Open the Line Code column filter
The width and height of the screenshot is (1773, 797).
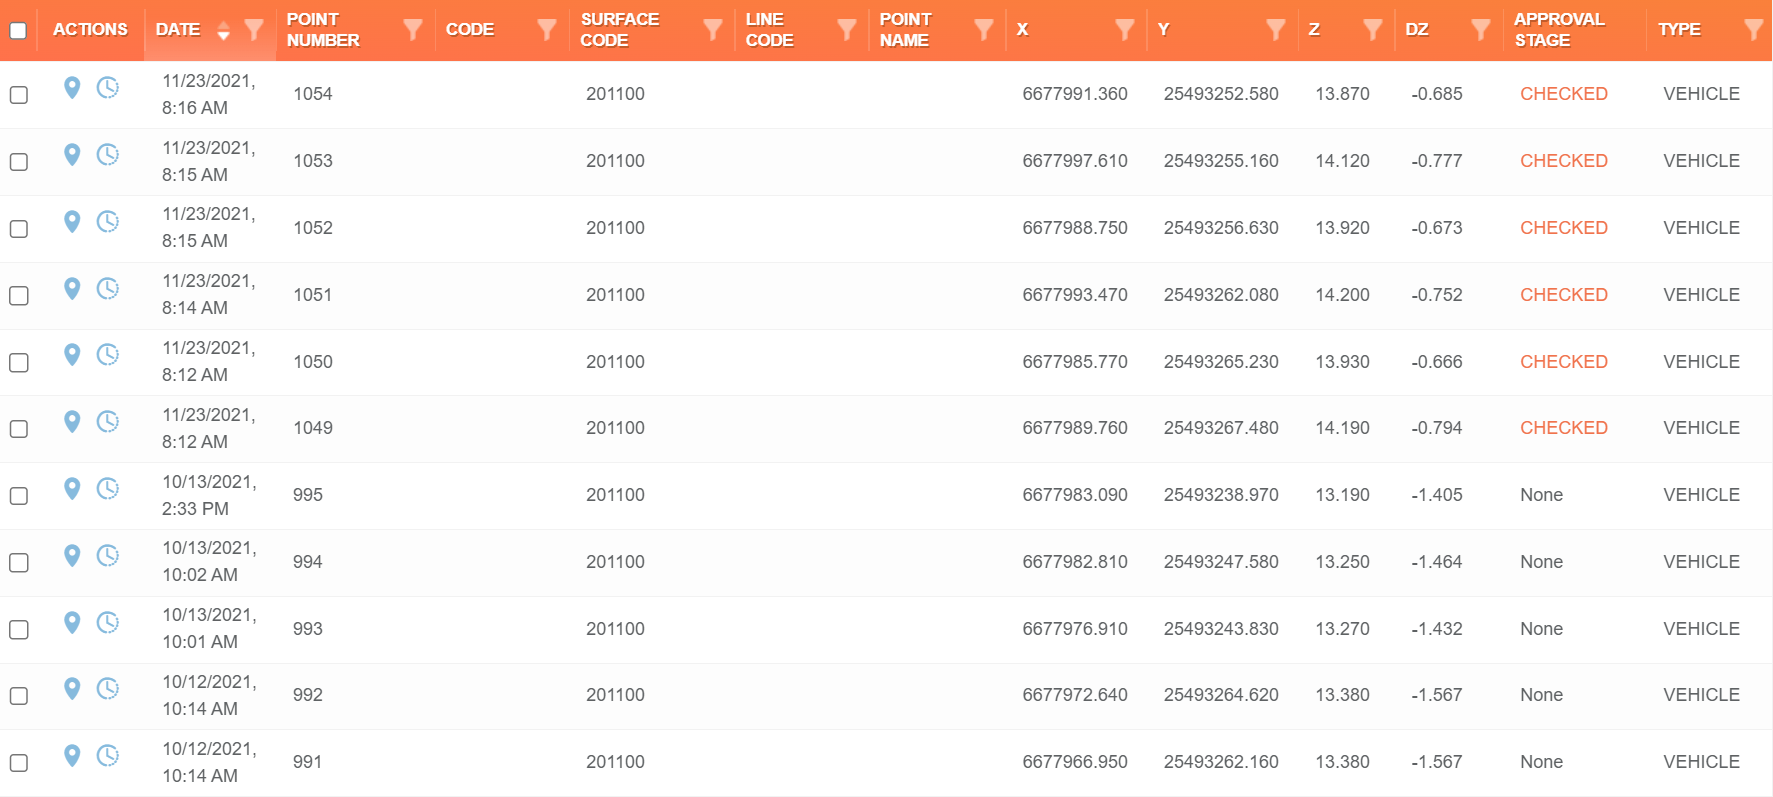[846, 30]
